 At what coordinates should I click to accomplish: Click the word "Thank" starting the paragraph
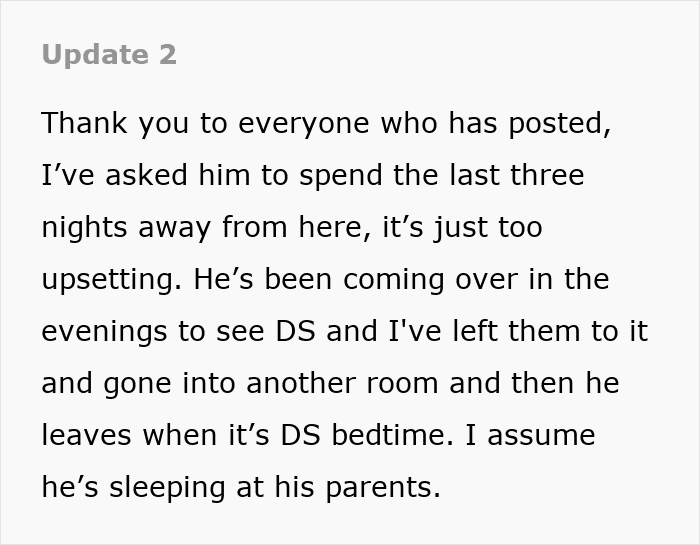point(84,123)
